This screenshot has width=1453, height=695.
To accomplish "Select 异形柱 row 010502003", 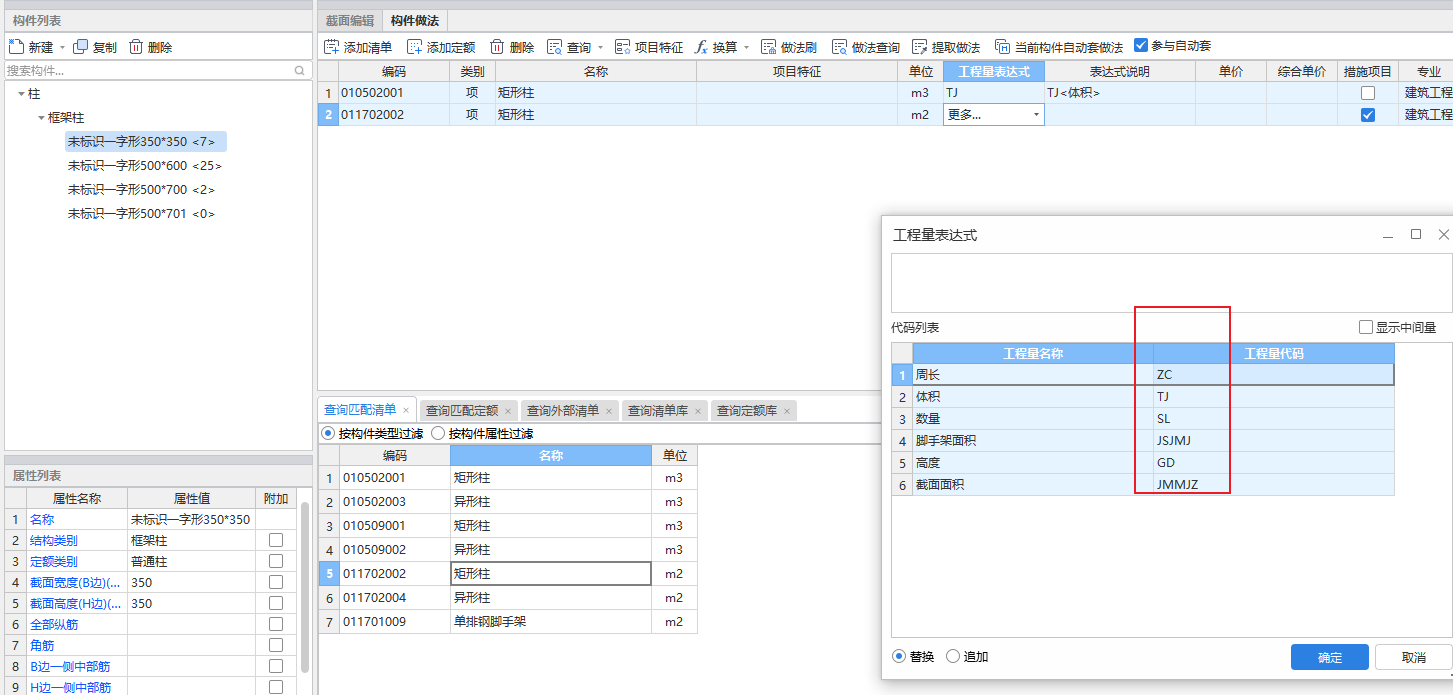I will 508,502.
